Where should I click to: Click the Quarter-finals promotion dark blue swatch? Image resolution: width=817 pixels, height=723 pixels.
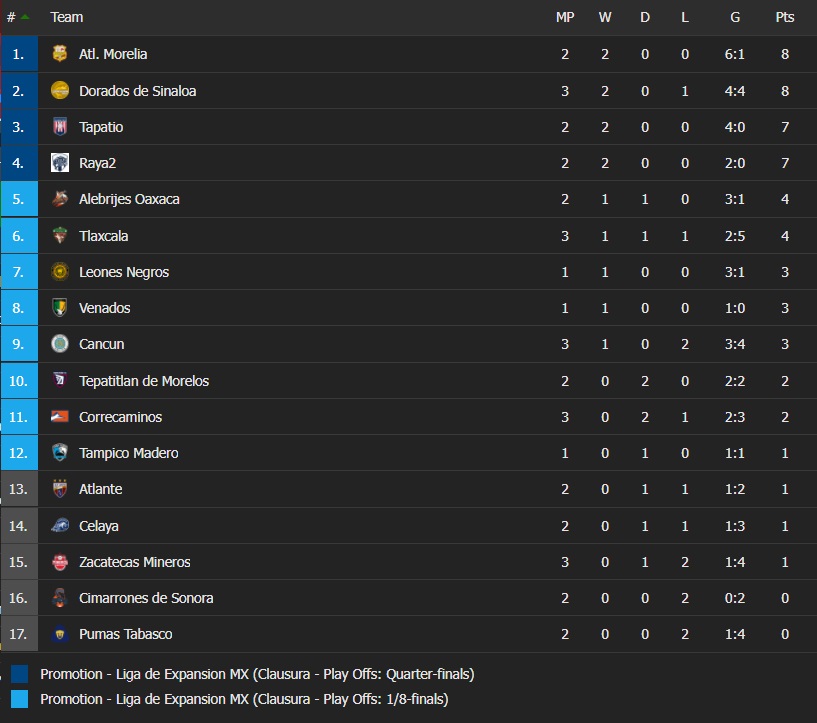click(x=20, y=674)
